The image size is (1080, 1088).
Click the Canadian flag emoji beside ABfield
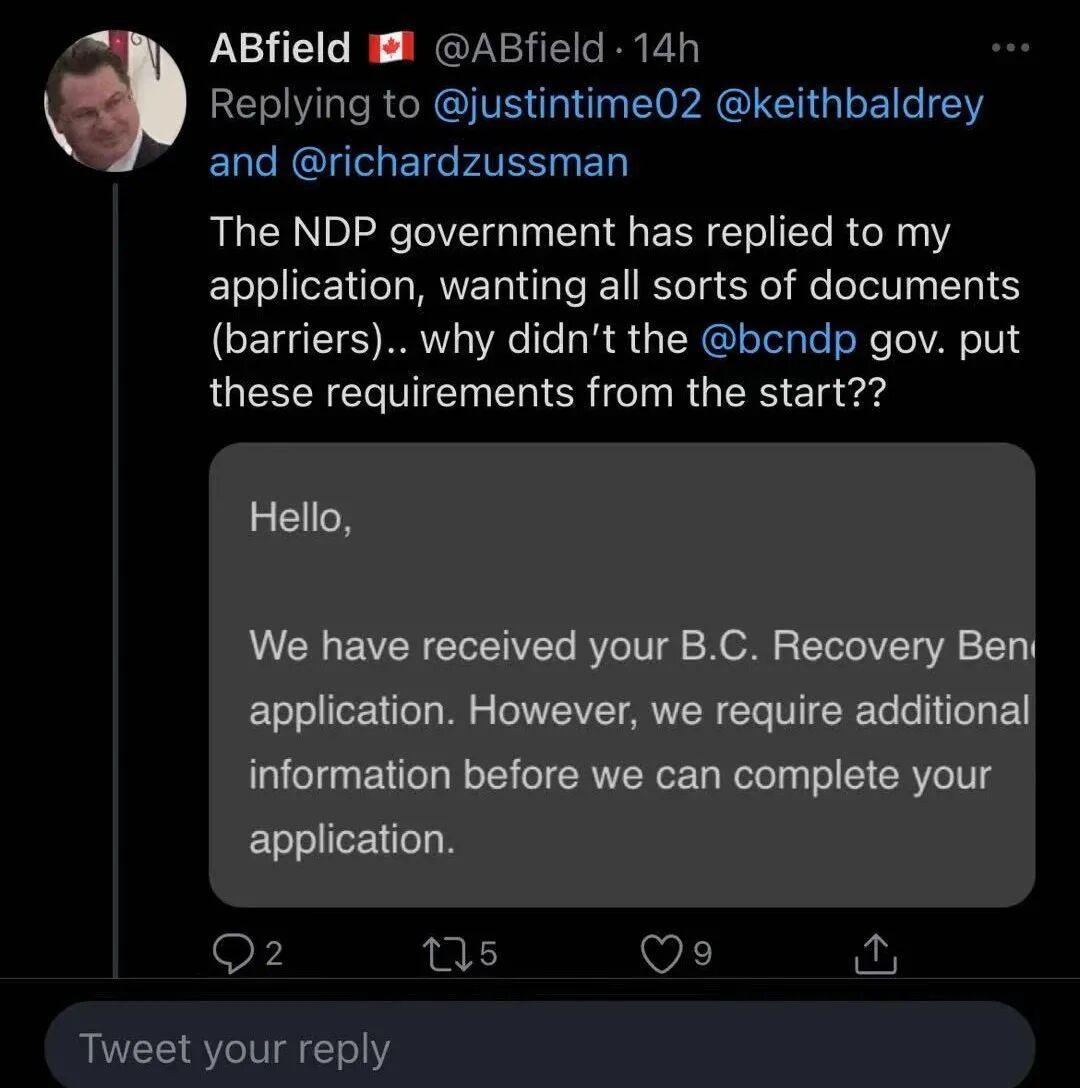click(x=391, y=49)
